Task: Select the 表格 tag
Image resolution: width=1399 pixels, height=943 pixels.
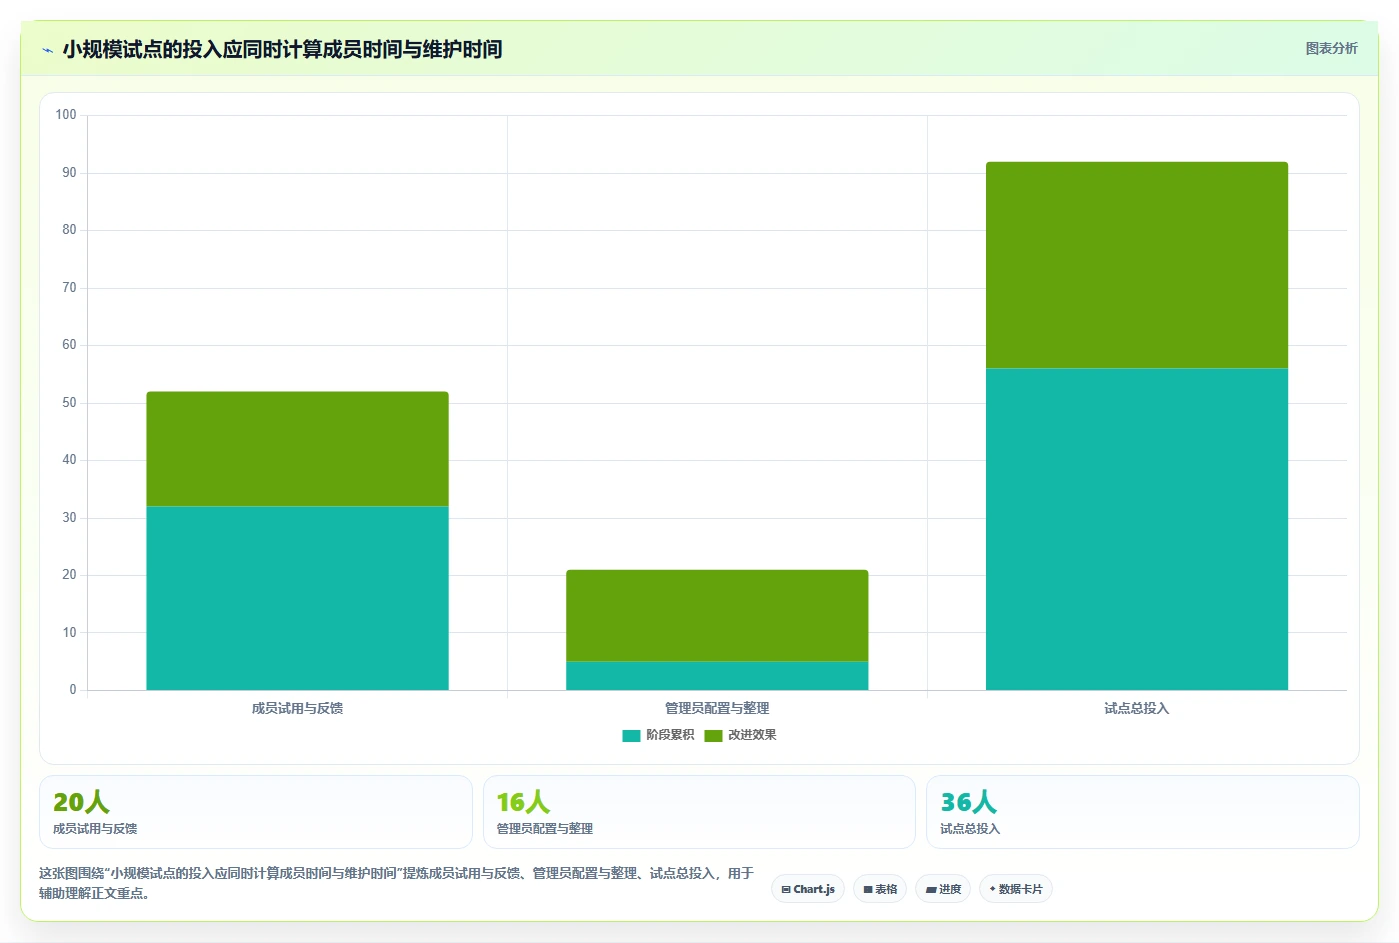Action: pyautogui.click(x=880, y=889)
